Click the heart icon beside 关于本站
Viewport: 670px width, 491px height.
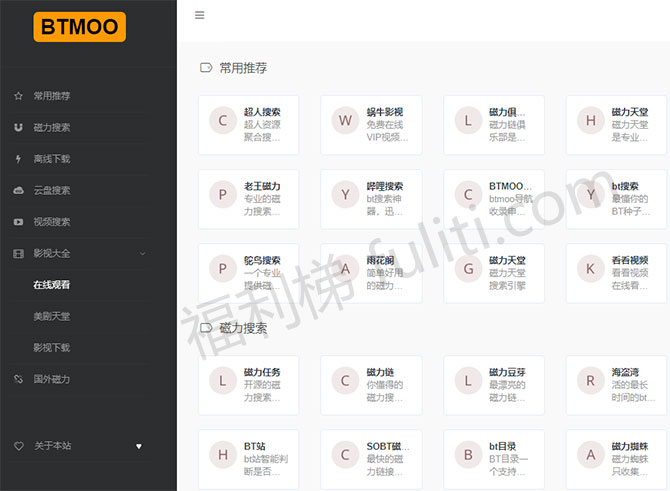[x=18, y=446]
